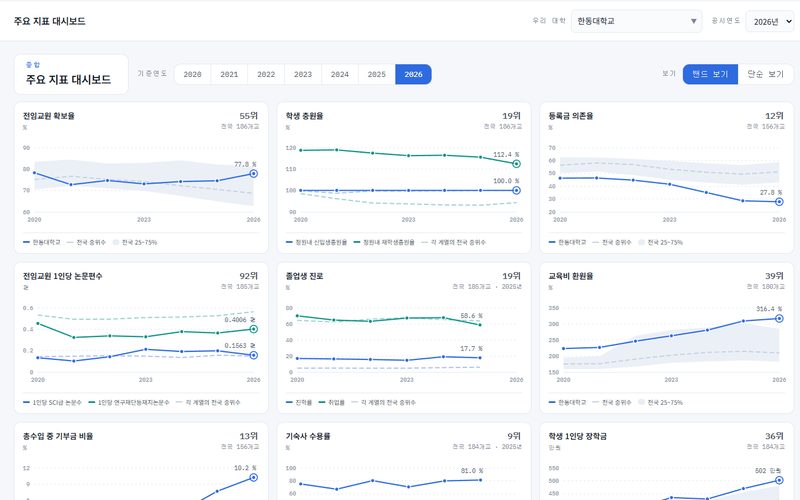Click the 0.1563 endpoint marker in 논문편수 chart

[x=254, y=355]
